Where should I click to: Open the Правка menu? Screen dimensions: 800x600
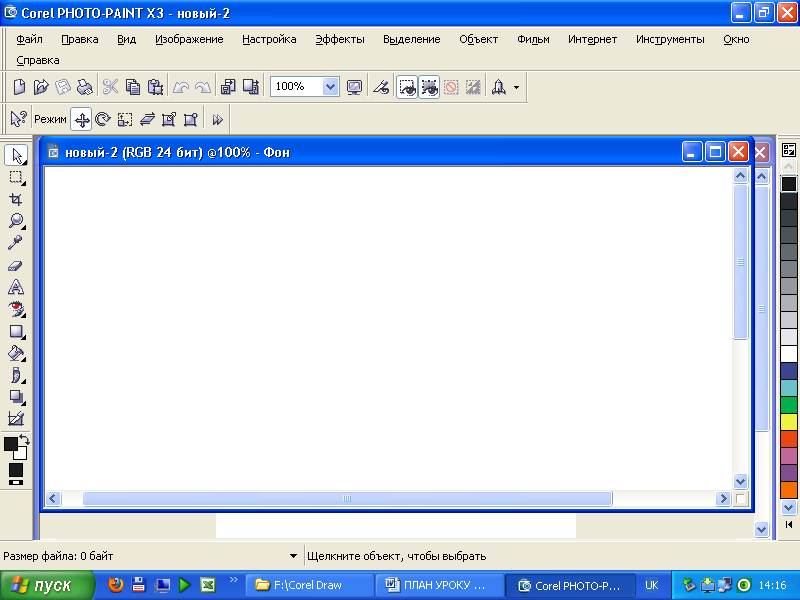pos(80,39)
